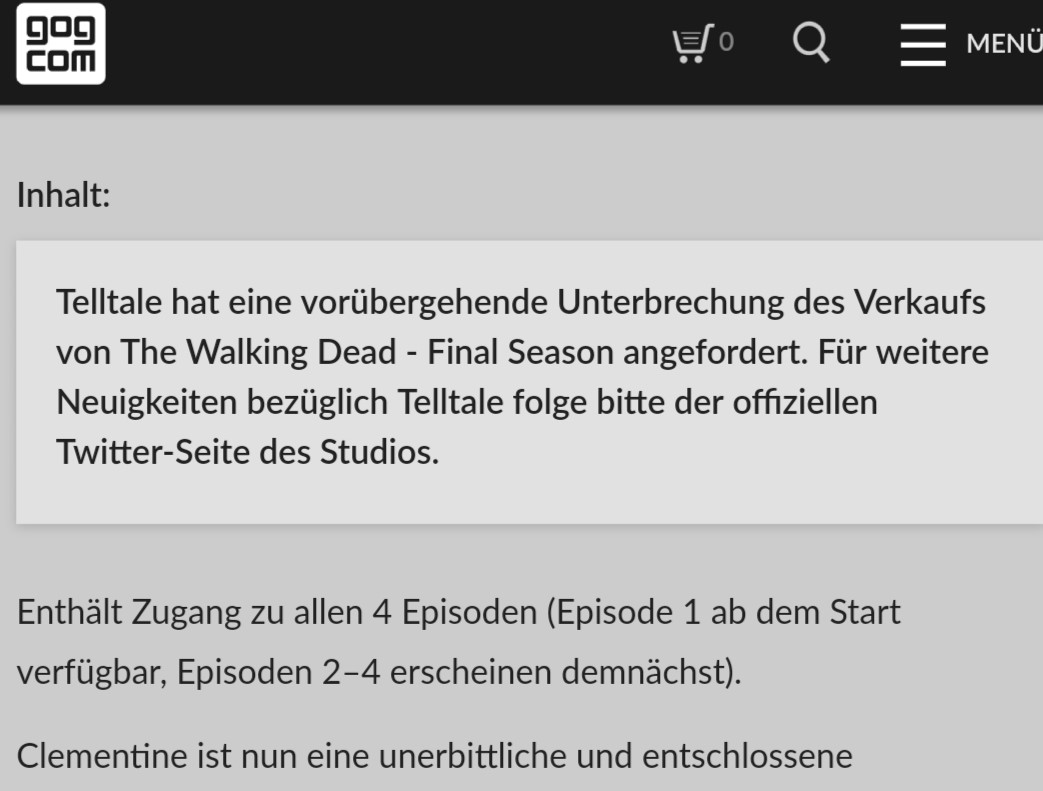The height and width of the screenshot is (791, 1043).
Task: Click the words Unterbrechung des Verkaufs
Action: (x=772, y=302)
